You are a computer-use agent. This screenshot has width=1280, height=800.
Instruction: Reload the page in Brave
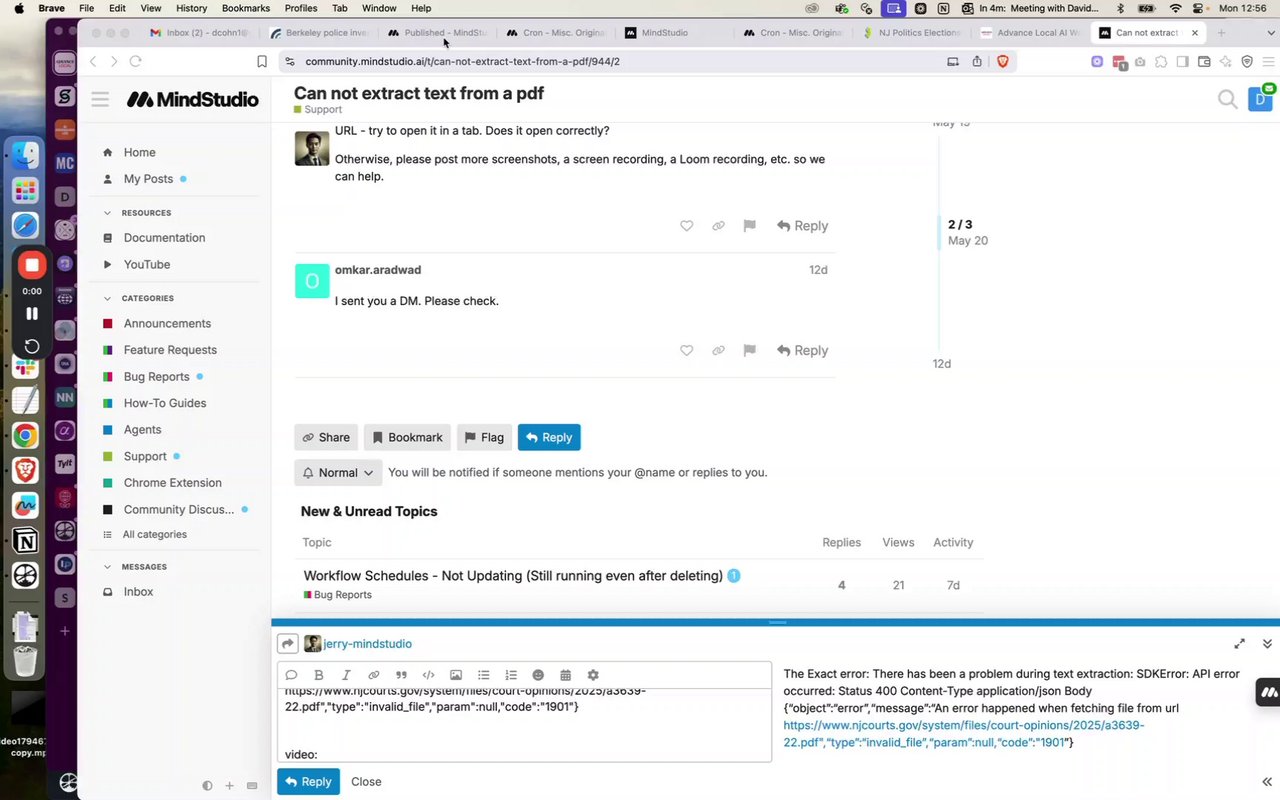coord(135,61)
